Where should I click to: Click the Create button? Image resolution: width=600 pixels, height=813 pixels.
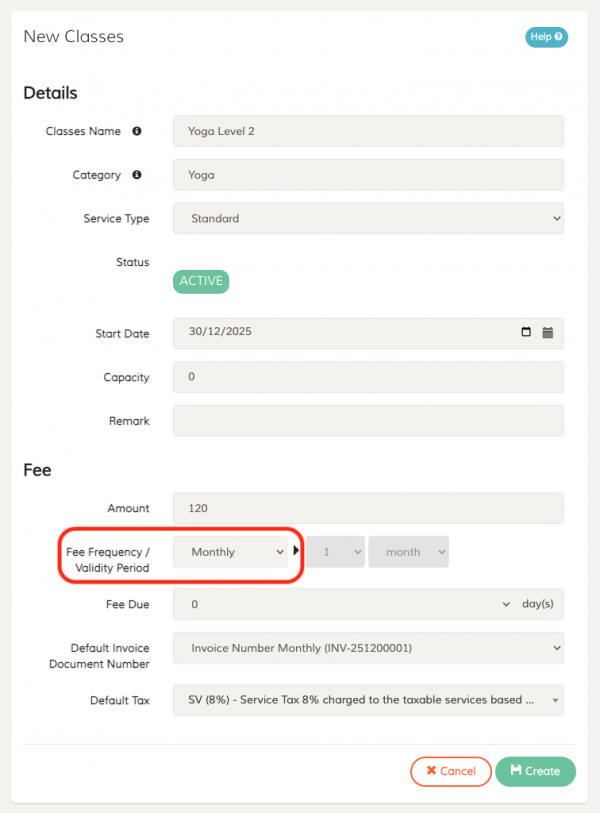(x=535, y=771)
